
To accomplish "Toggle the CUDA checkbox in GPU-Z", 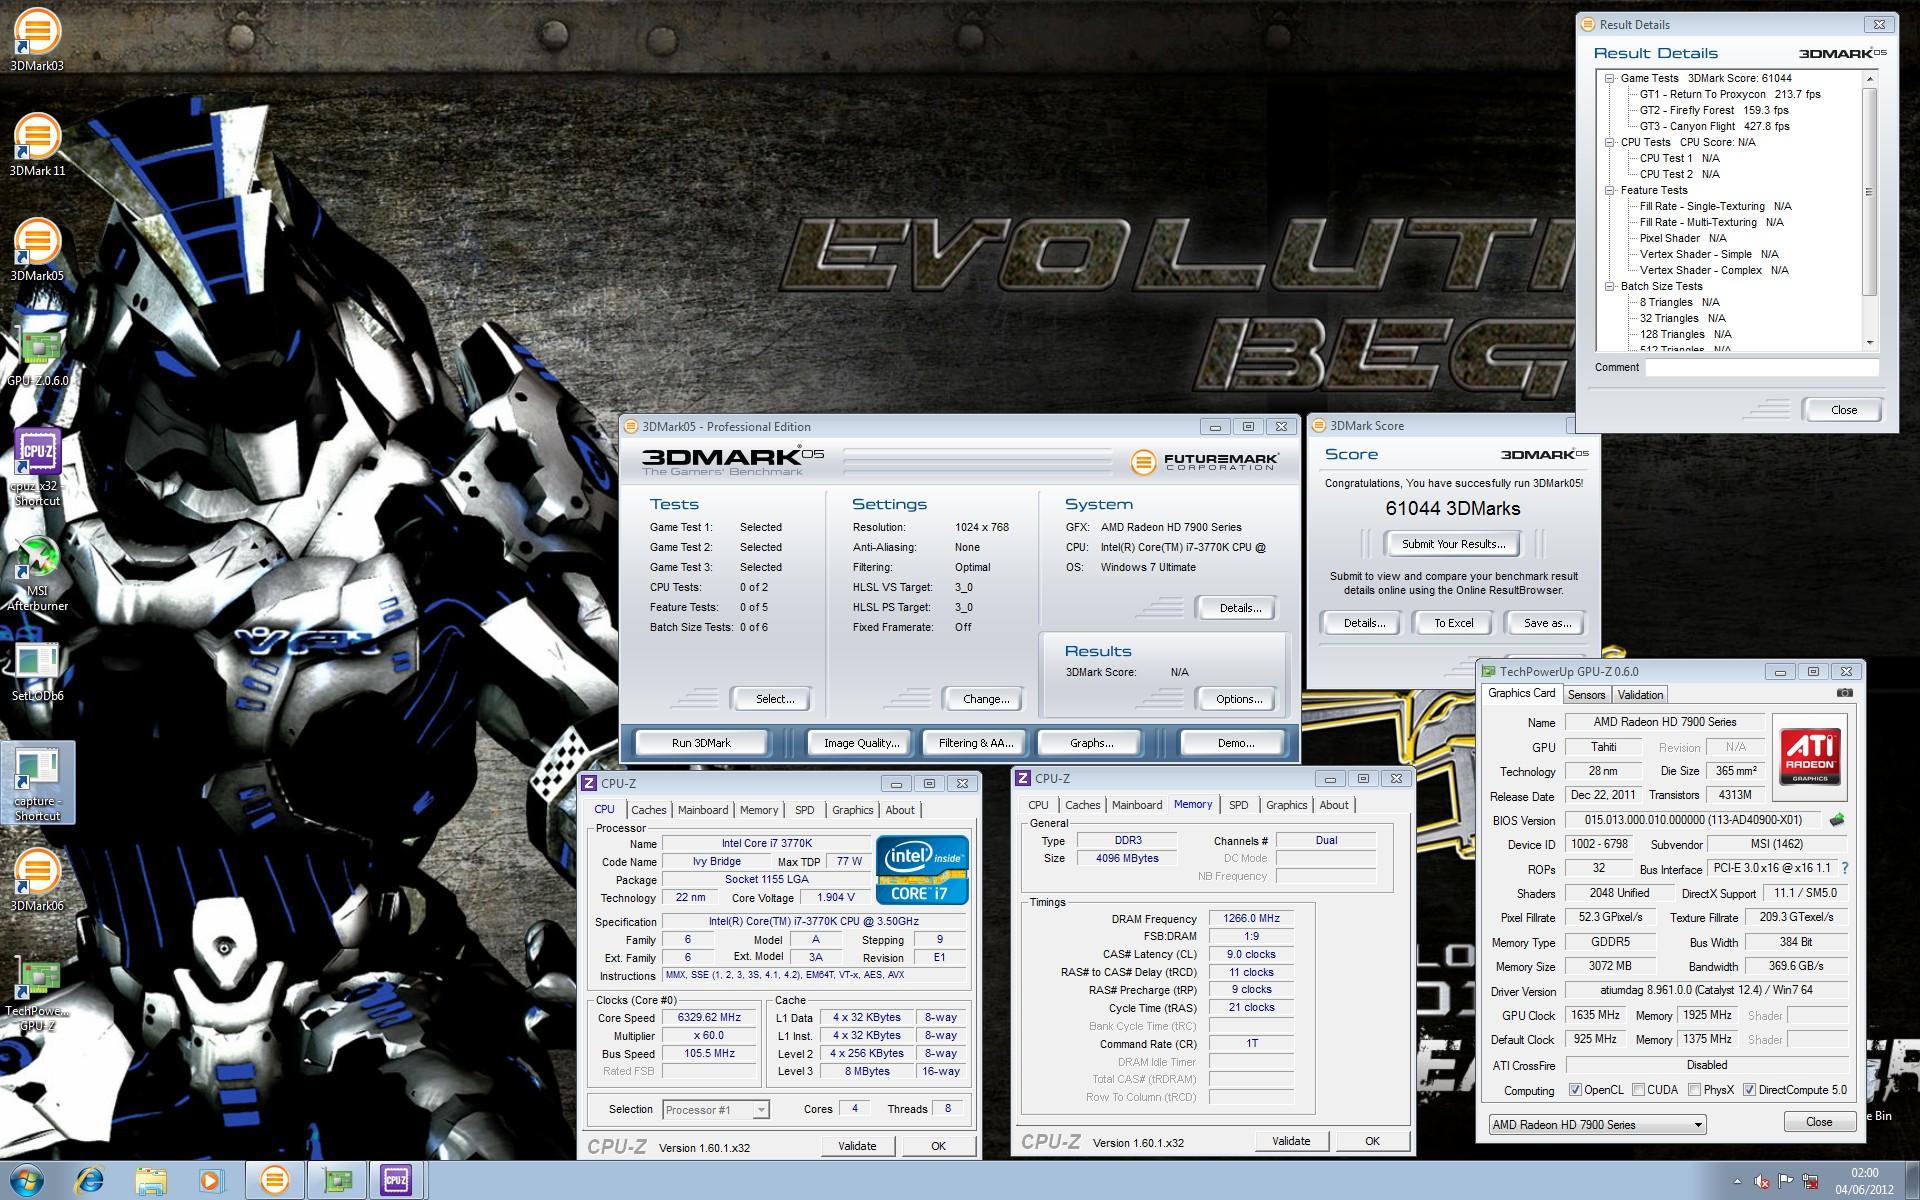I will click(x=1638, y=1090).
